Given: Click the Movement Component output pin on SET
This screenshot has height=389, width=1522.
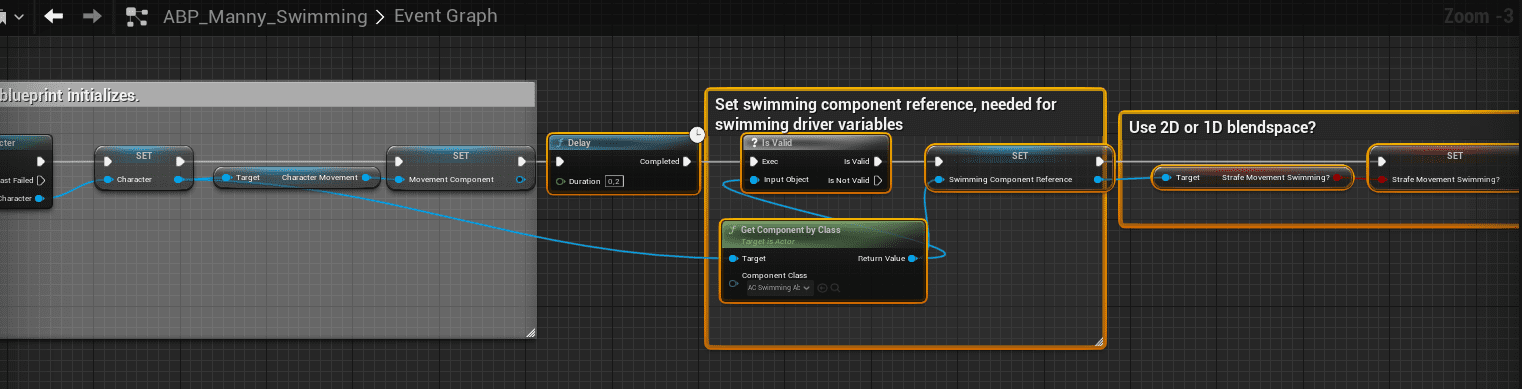Looking at the screenshot, I should (x=519, y=180).
